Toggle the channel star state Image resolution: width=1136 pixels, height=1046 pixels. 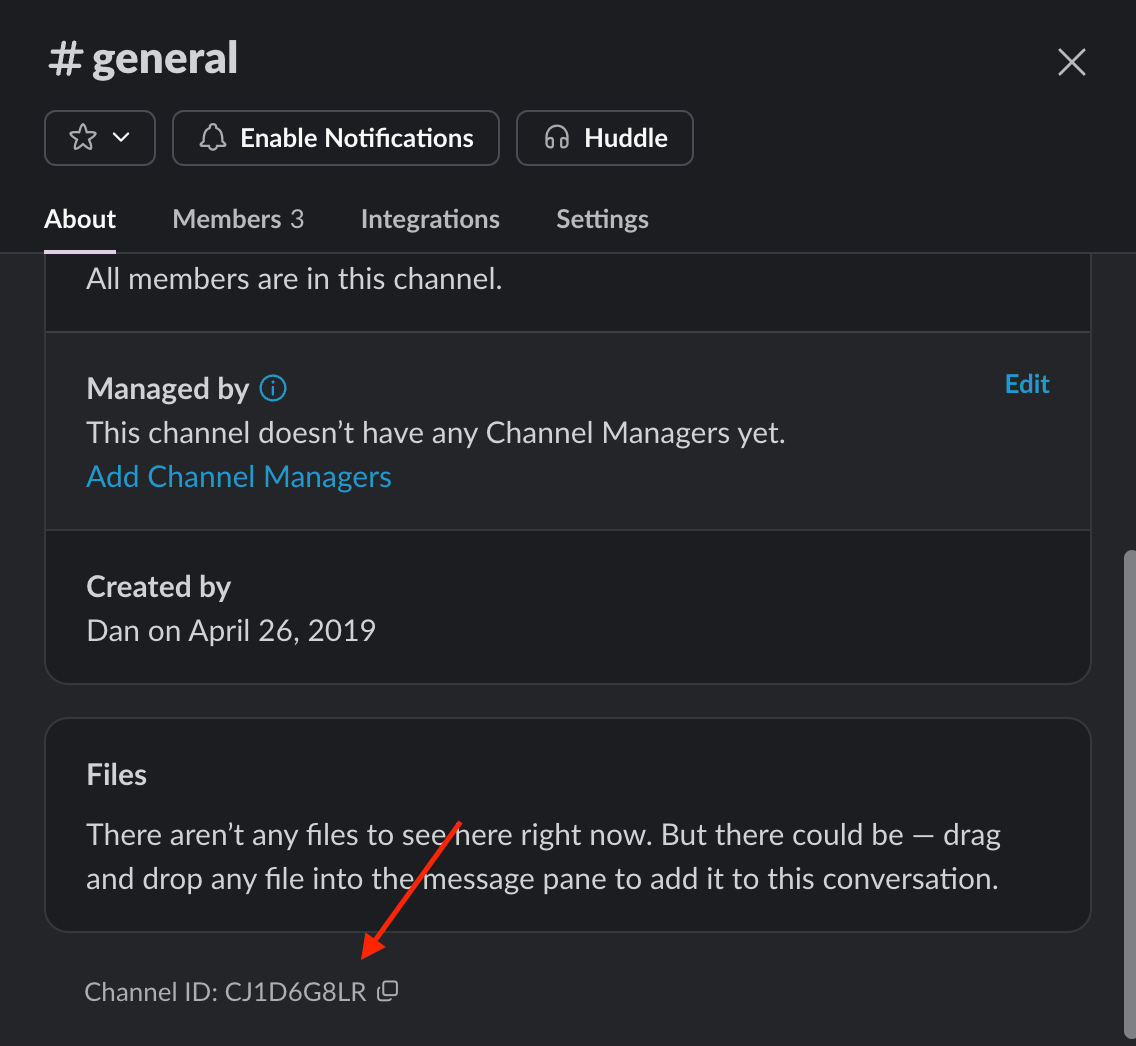pos(85,137)
